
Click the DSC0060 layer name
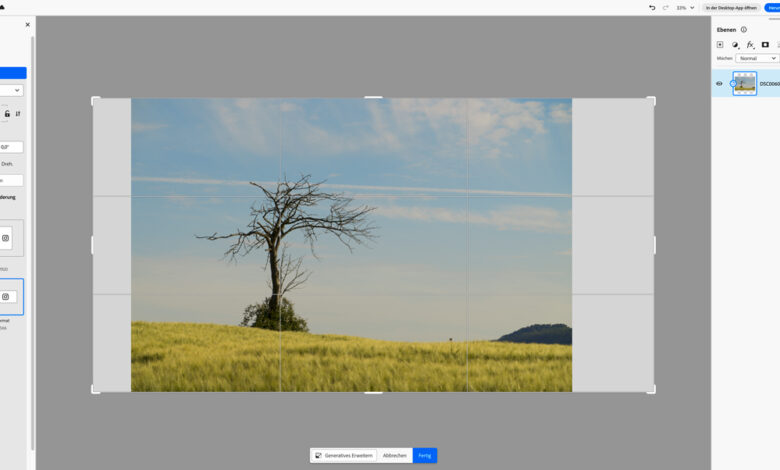[770, 84]
